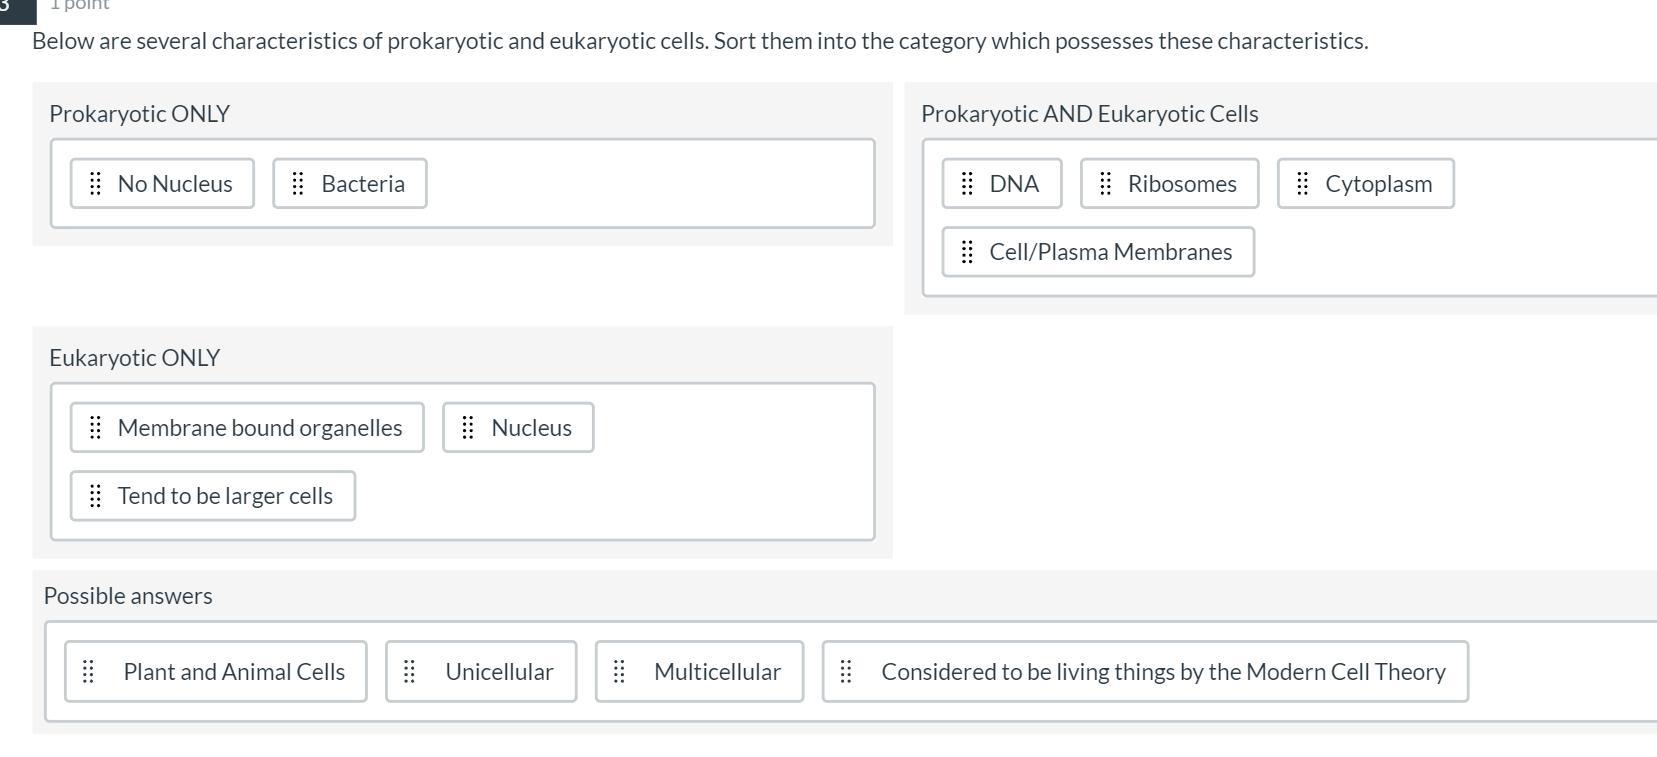Click drag handle icon beside DNA
Image resolution: width=1657 pixels, height=757 pixels.
pyautogui.click(x=967, y=184)
